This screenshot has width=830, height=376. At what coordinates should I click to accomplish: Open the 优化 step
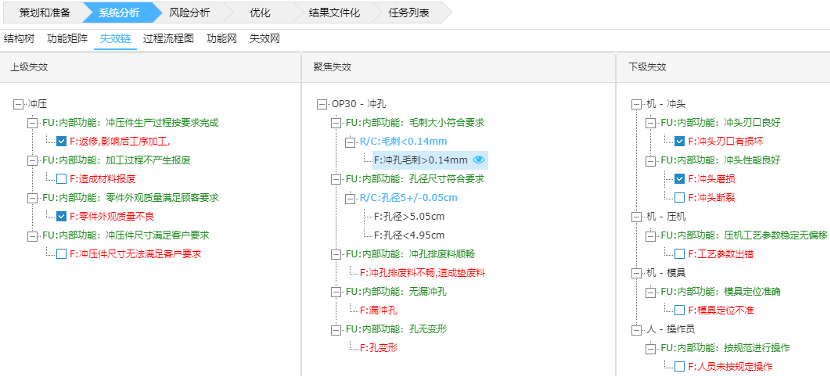point(259,13)
